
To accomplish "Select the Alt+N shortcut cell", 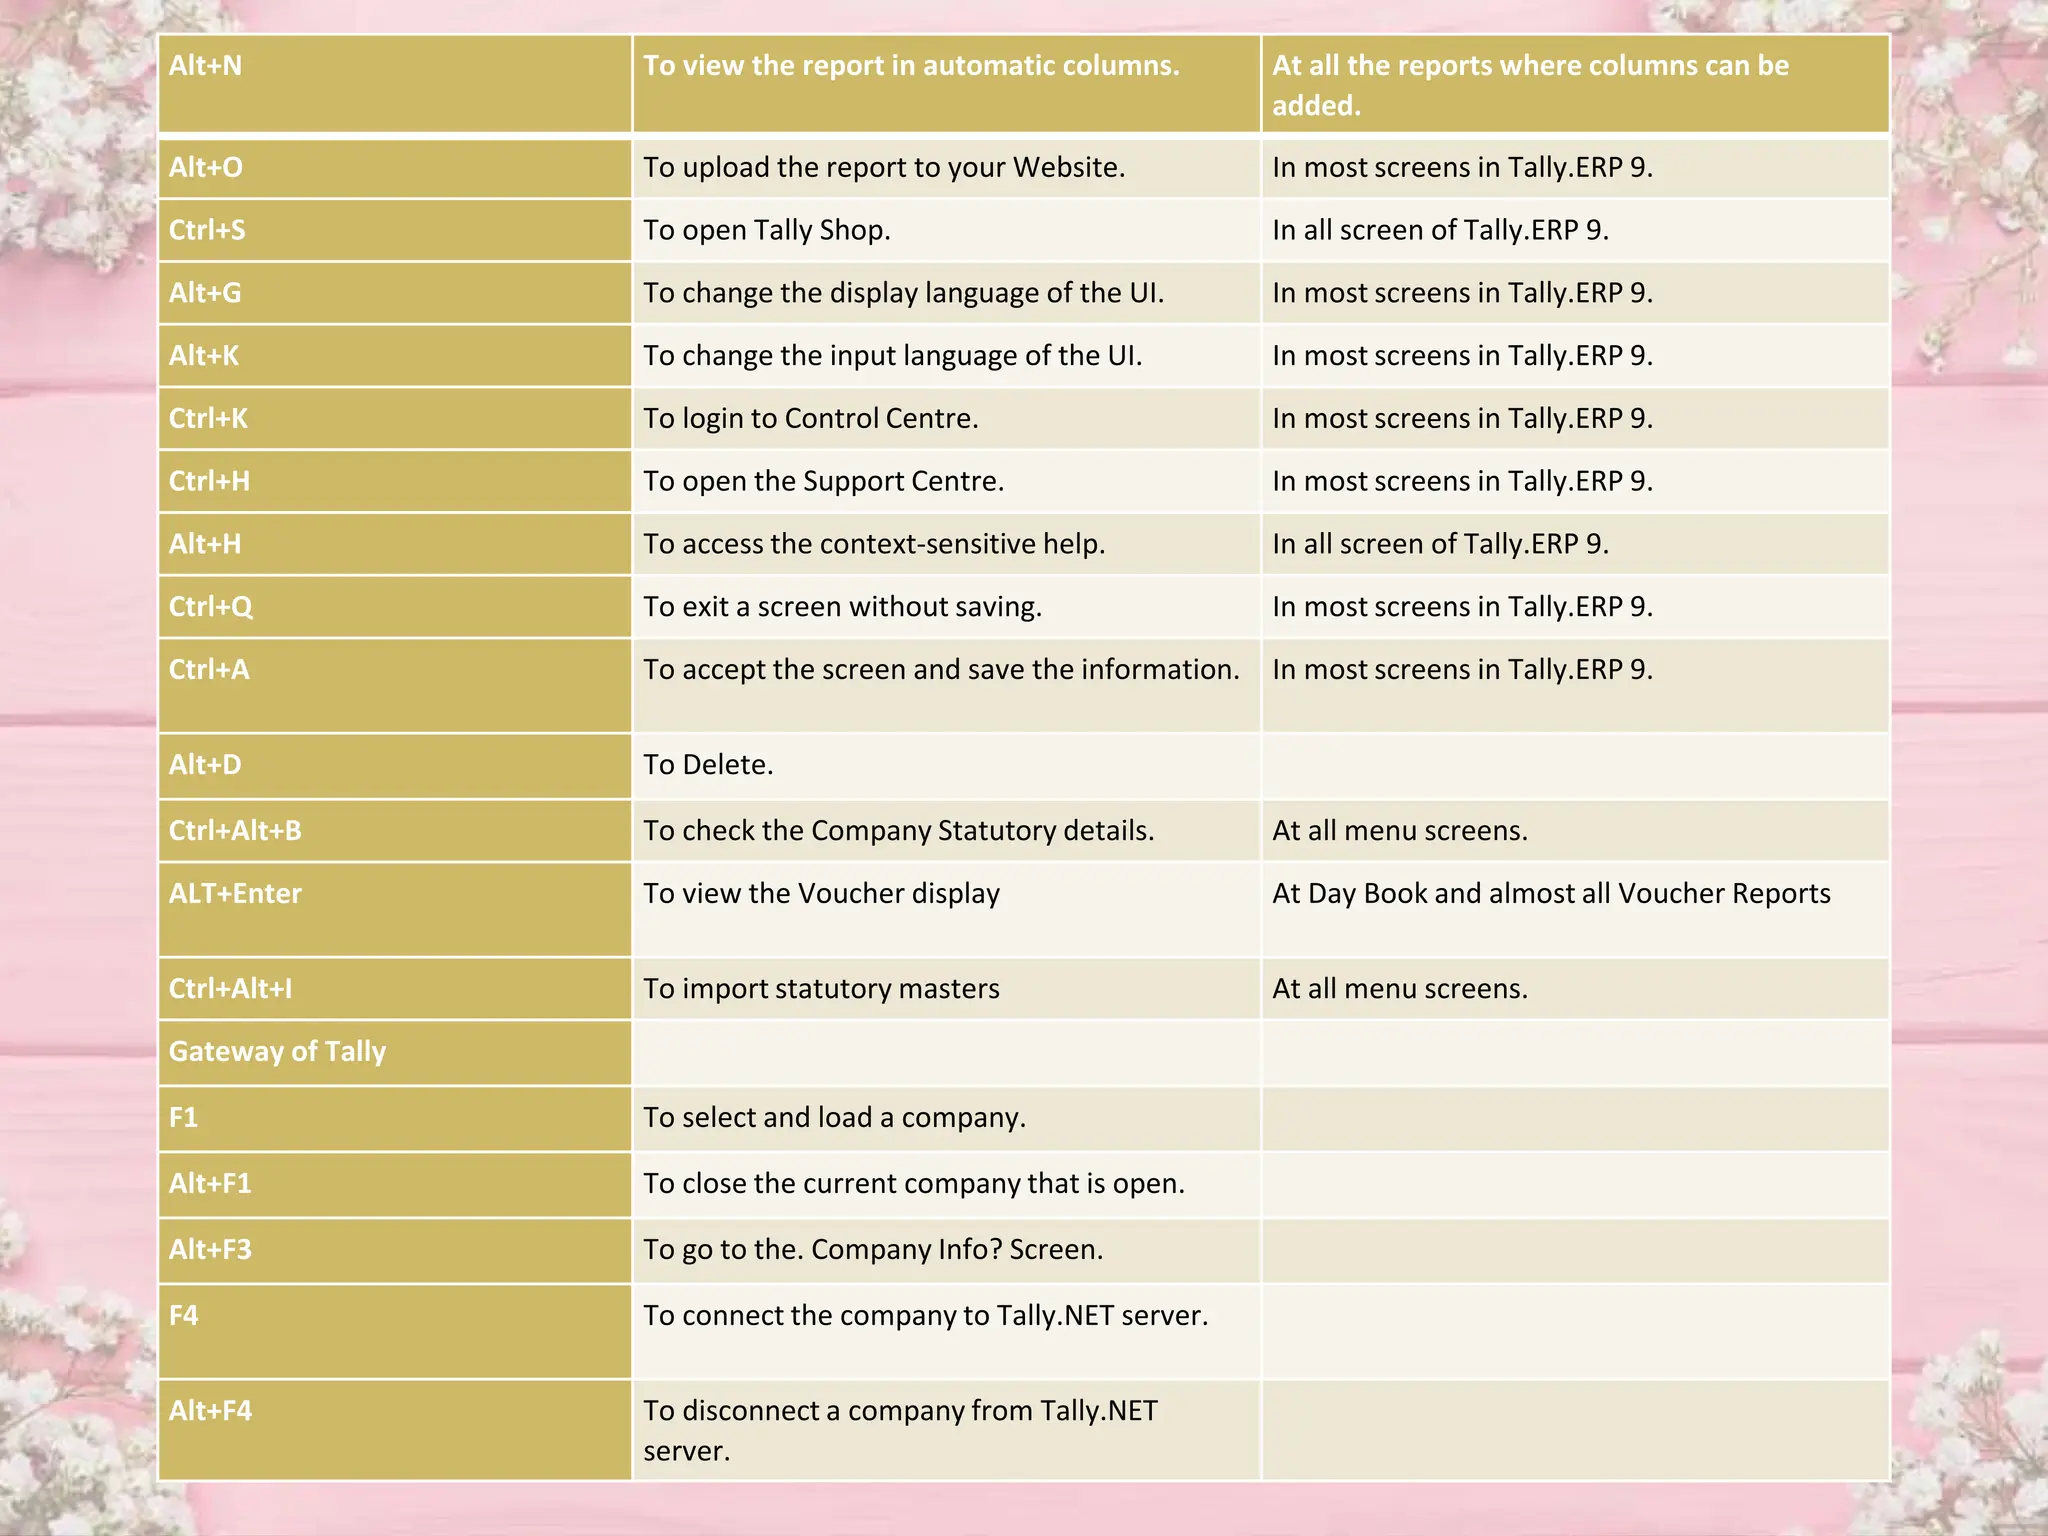I will point(395,84).
